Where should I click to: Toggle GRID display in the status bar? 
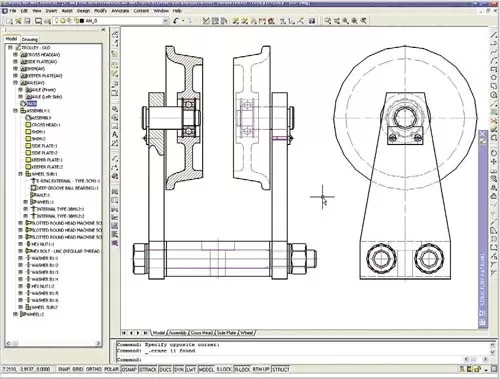[78, 369]
